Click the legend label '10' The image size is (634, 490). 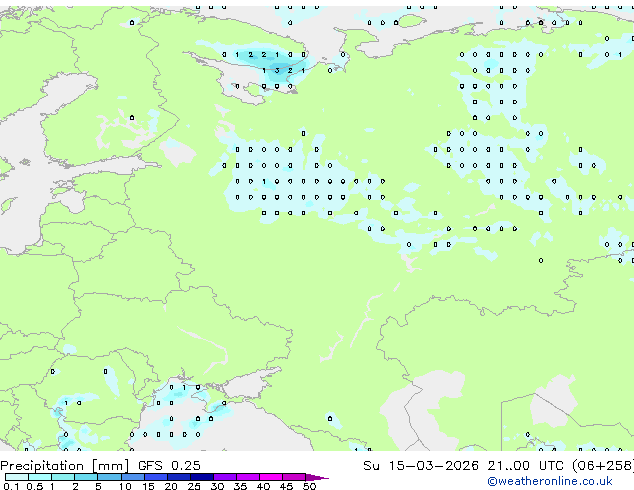click(125, 486)
